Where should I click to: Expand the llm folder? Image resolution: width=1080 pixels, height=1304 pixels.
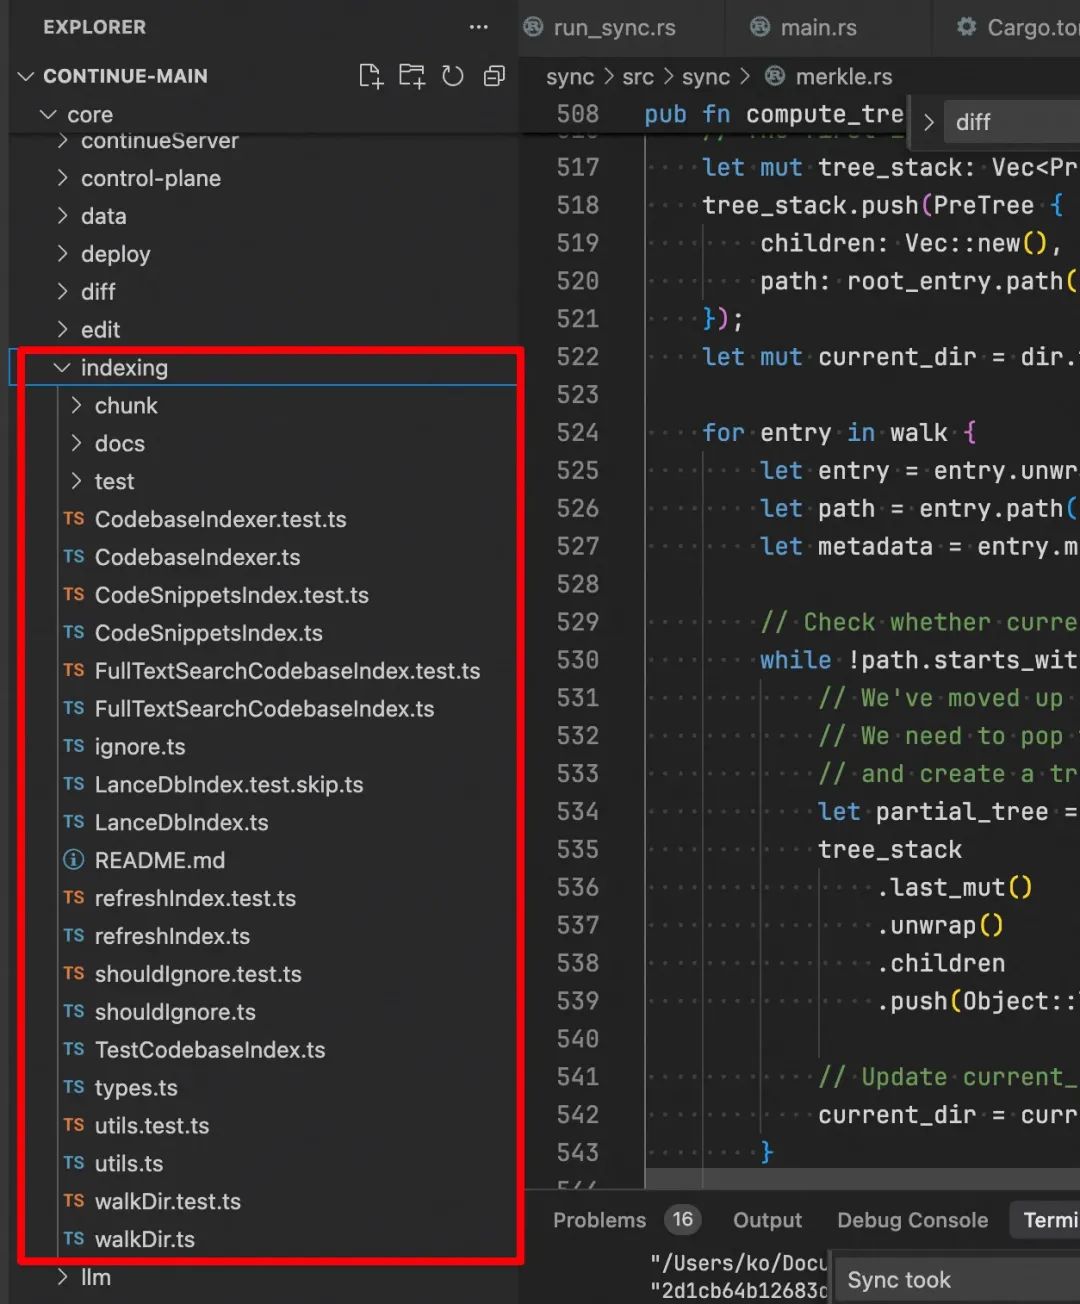[62, 1277]
